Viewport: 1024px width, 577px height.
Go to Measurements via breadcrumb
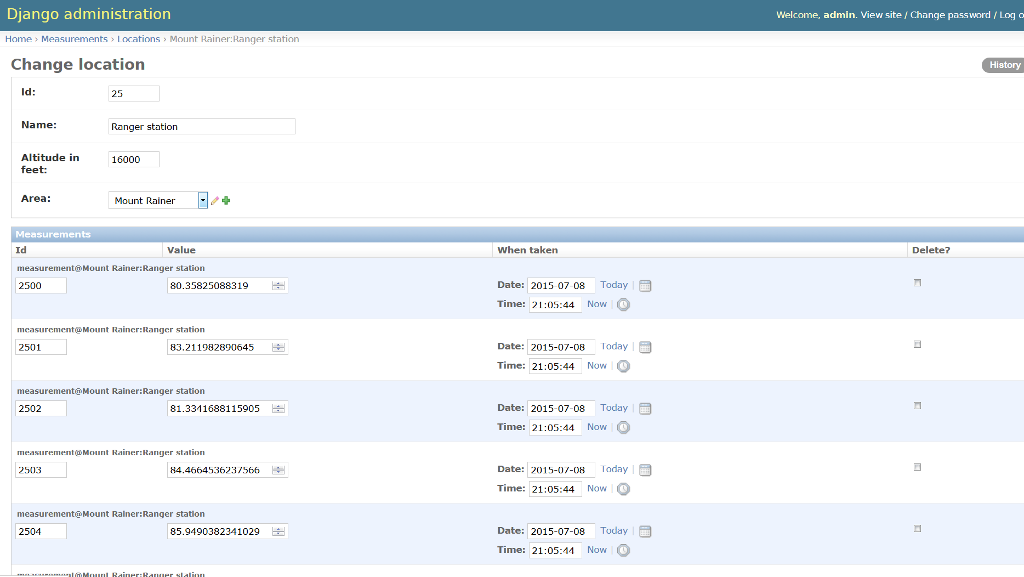click(x=75, y=38)
